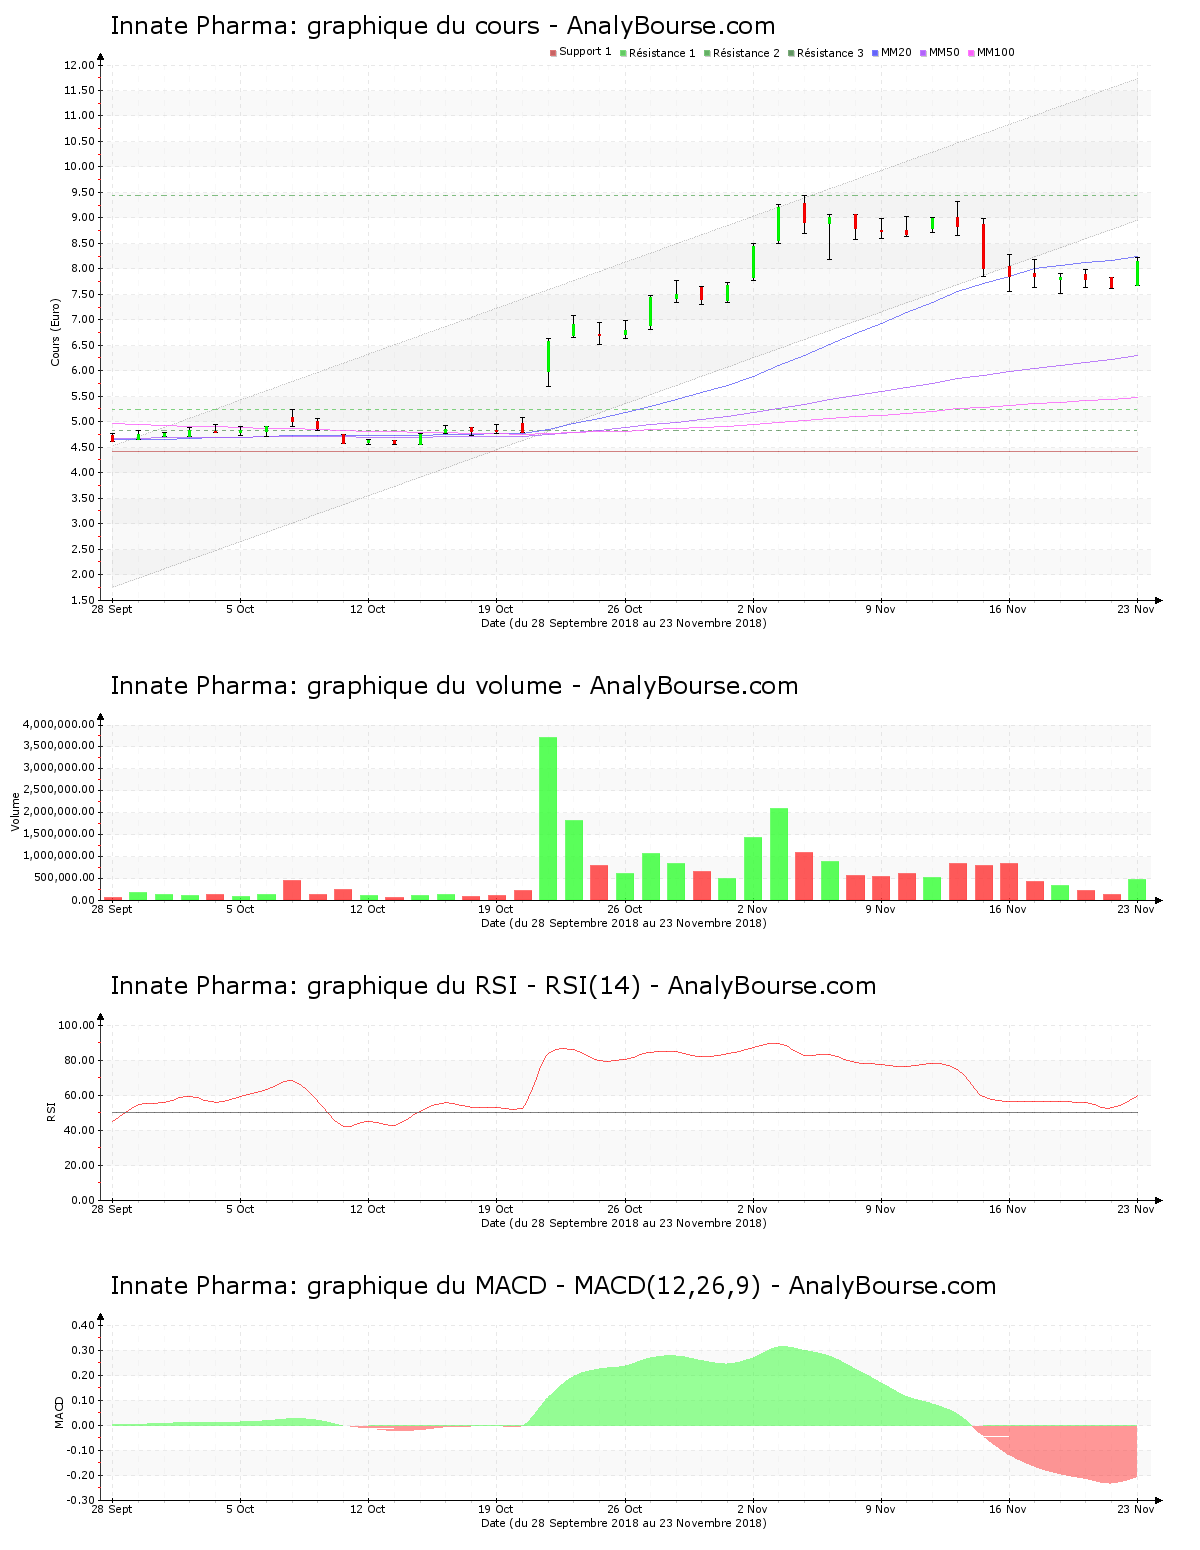Screen dimensions: 1200x1550
Task: Click the 500,000.00 volume axis label
Action: [64, 878]
